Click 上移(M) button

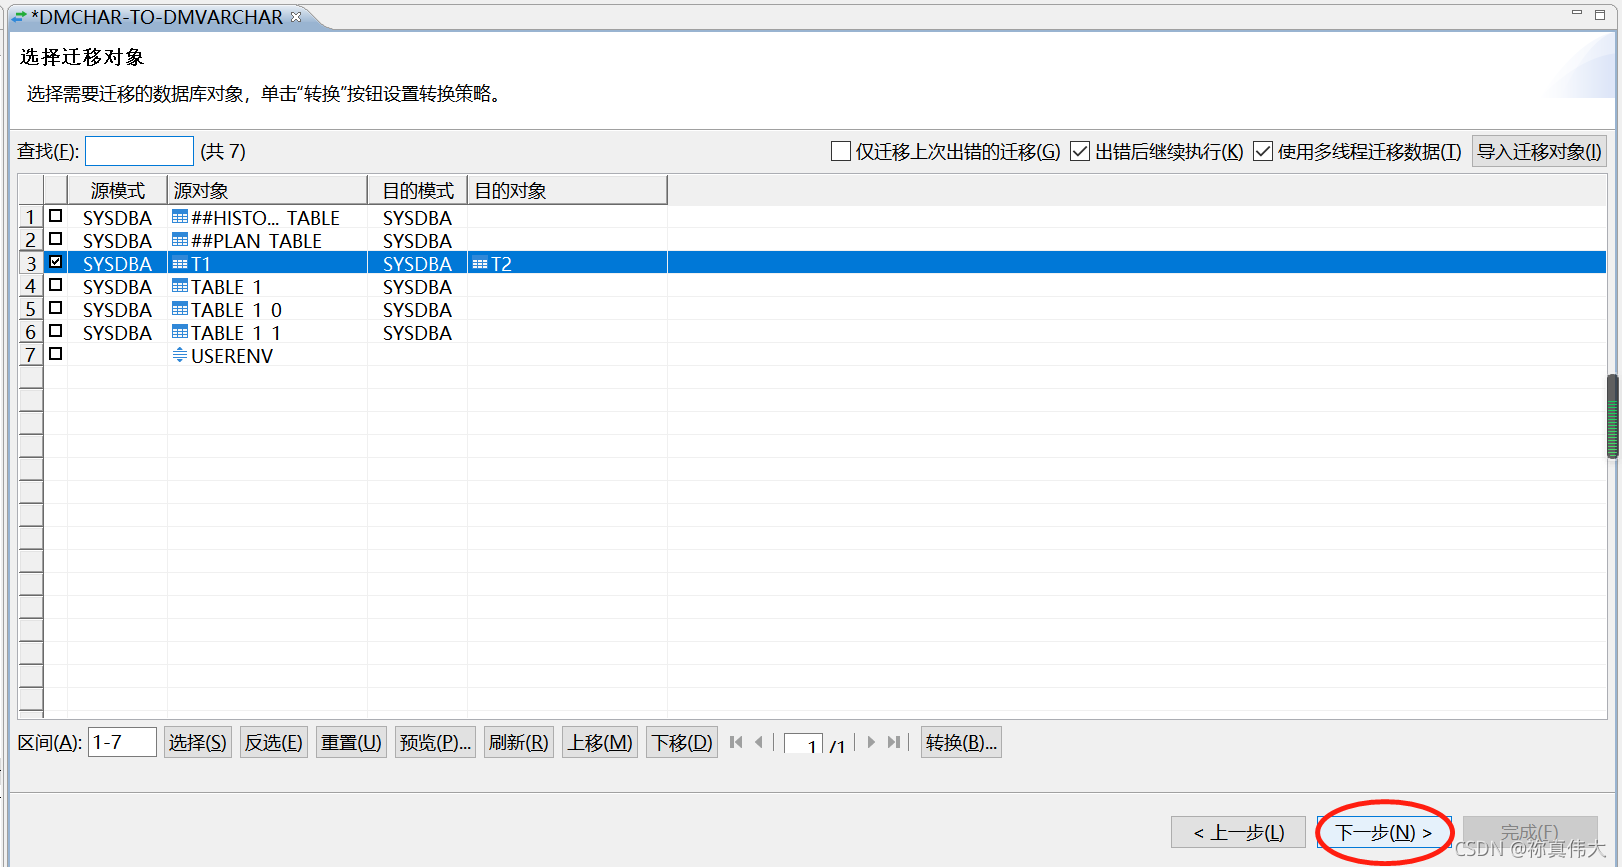point(600,742)
